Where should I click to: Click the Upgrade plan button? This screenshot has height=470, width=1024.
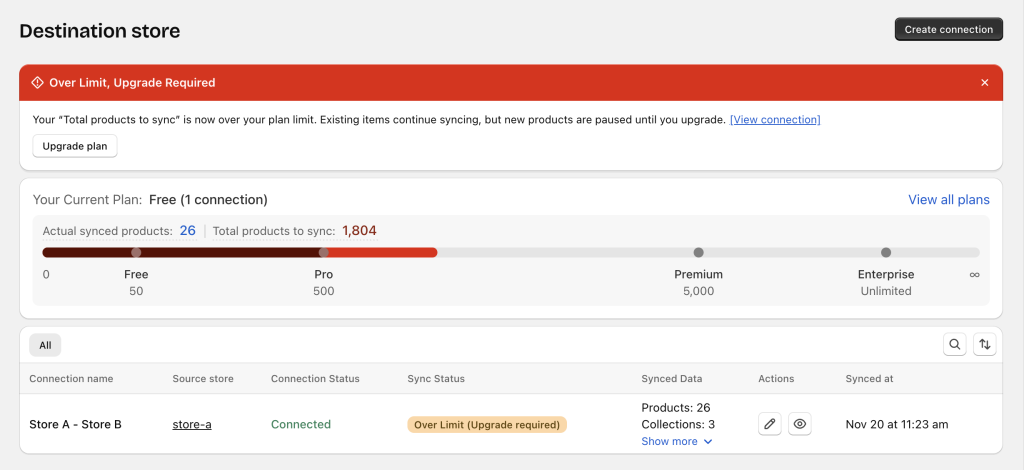pyautogui.click(x=75, y=146)
